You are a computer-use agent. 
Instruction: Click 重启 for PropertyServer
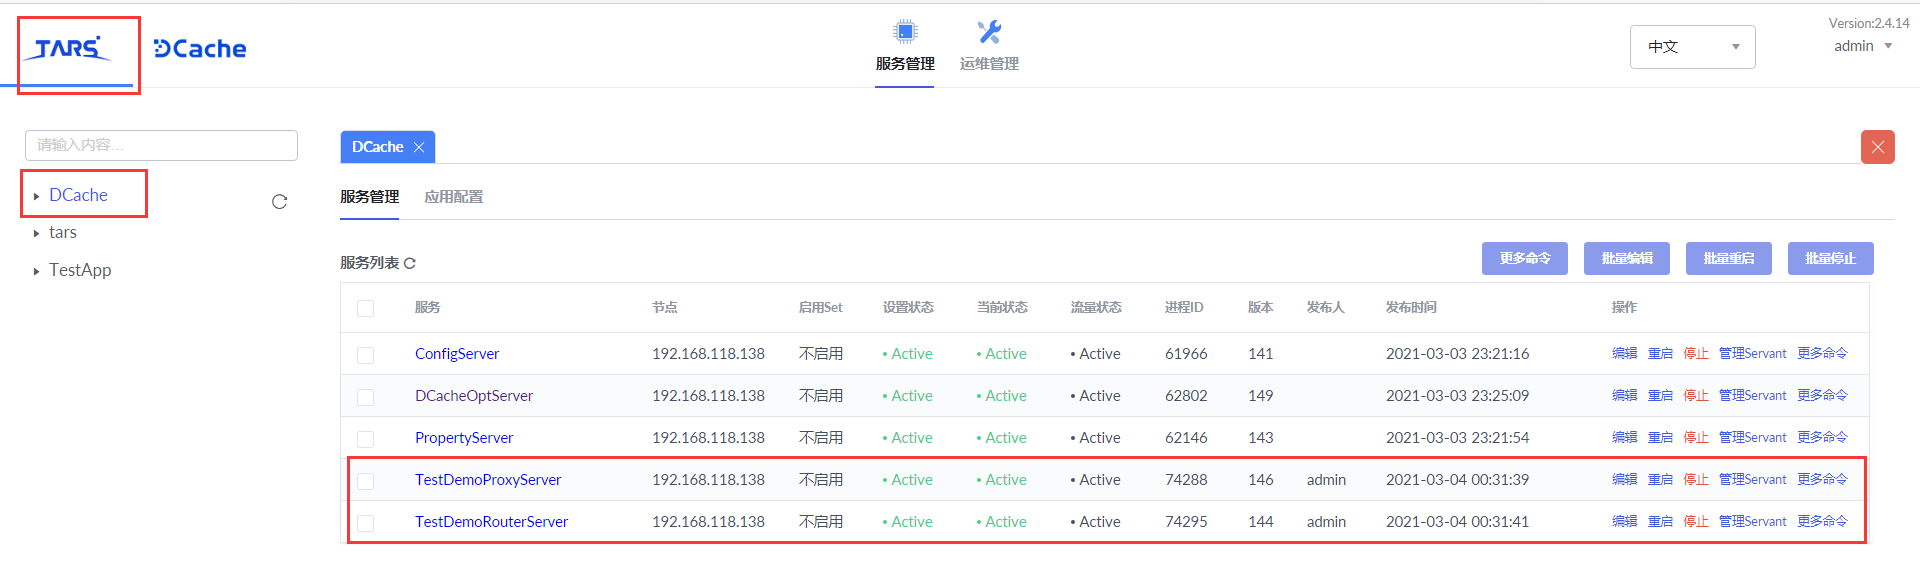(1661, 437)
